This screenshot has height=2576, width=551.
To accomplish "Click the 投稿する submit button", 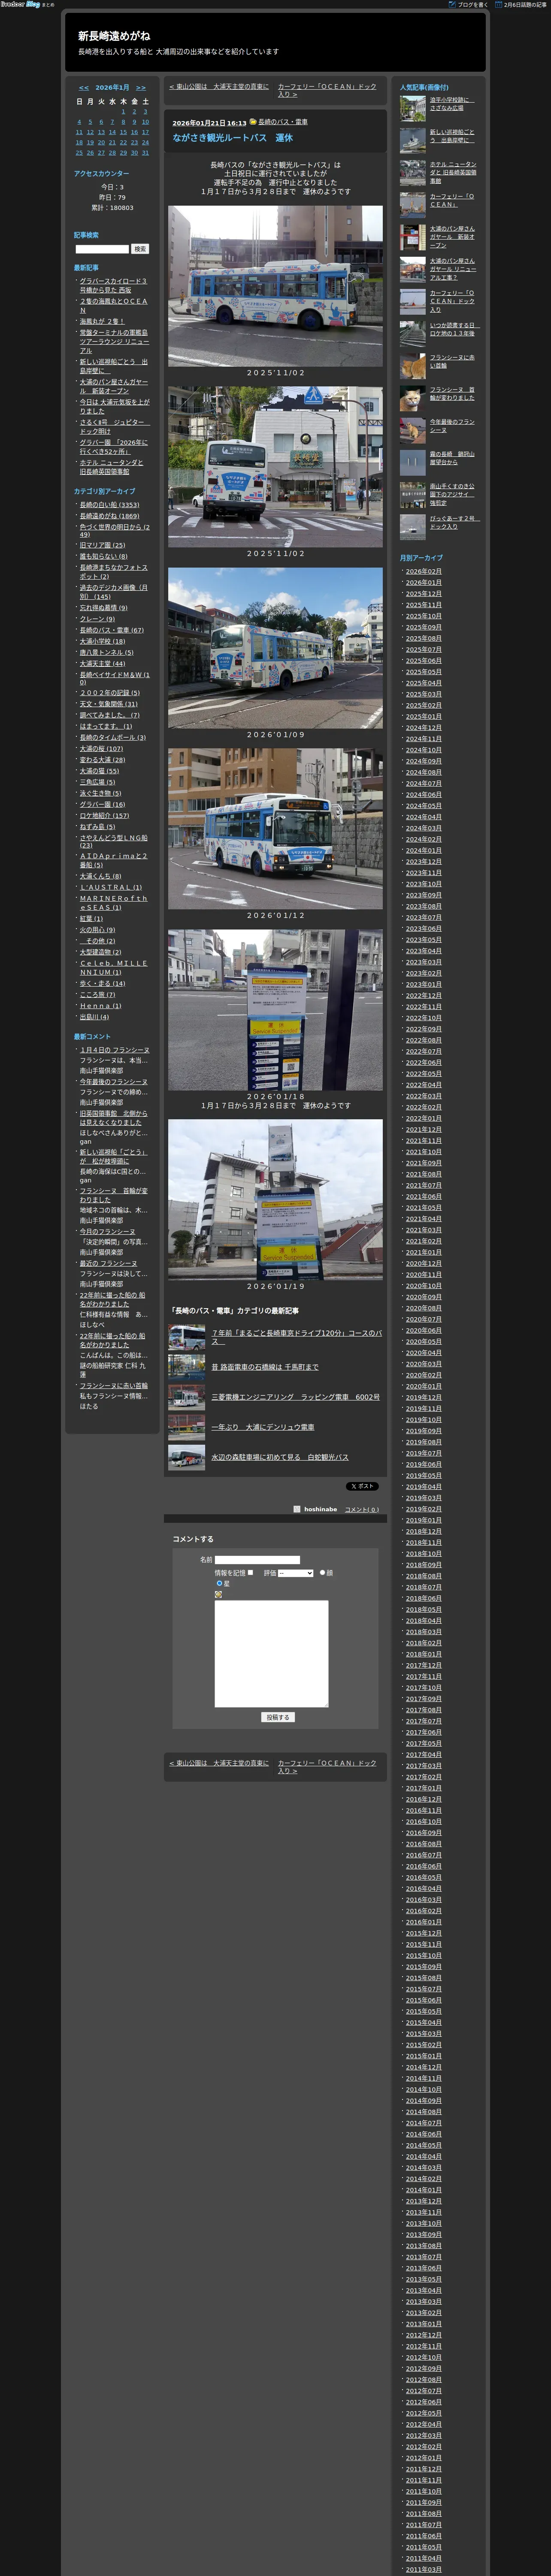I will click(x=278, y=1717).
